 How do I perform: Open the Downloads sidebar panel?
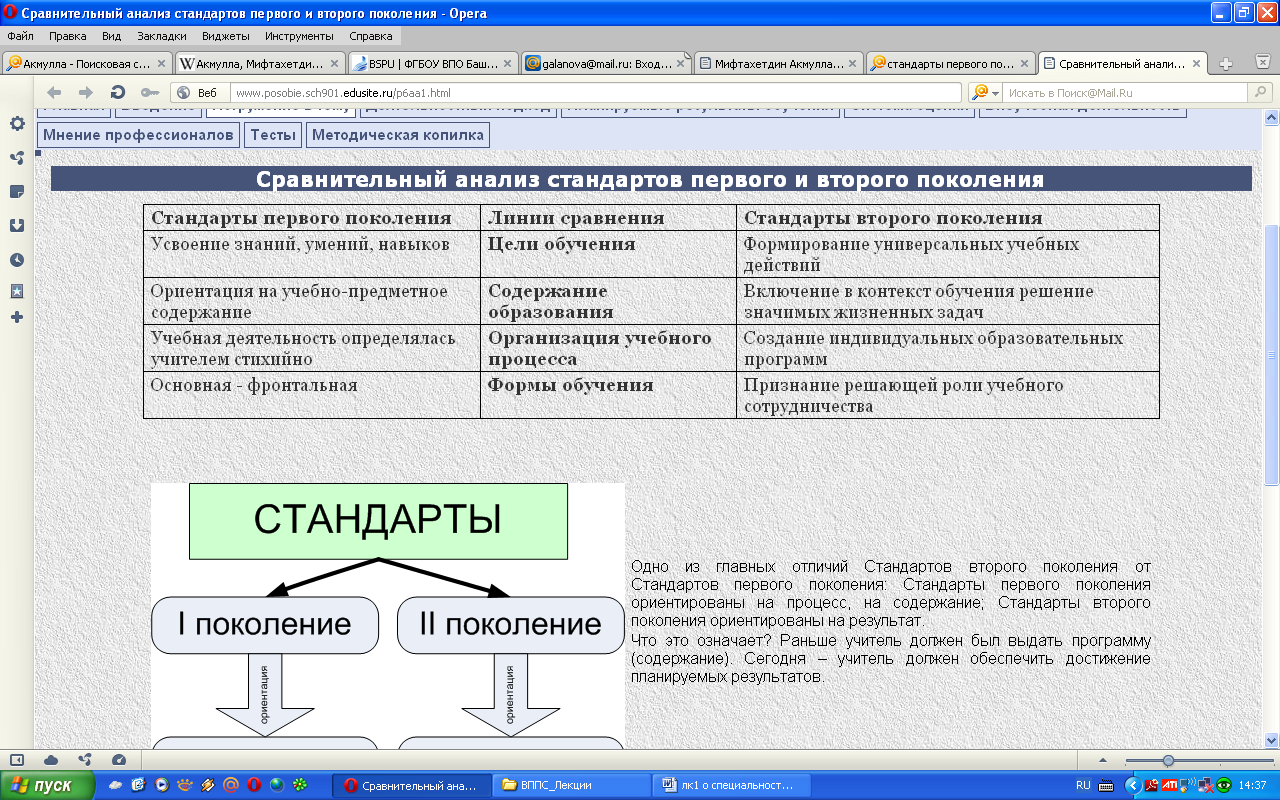pyautogui.click(x=17, y=225)
